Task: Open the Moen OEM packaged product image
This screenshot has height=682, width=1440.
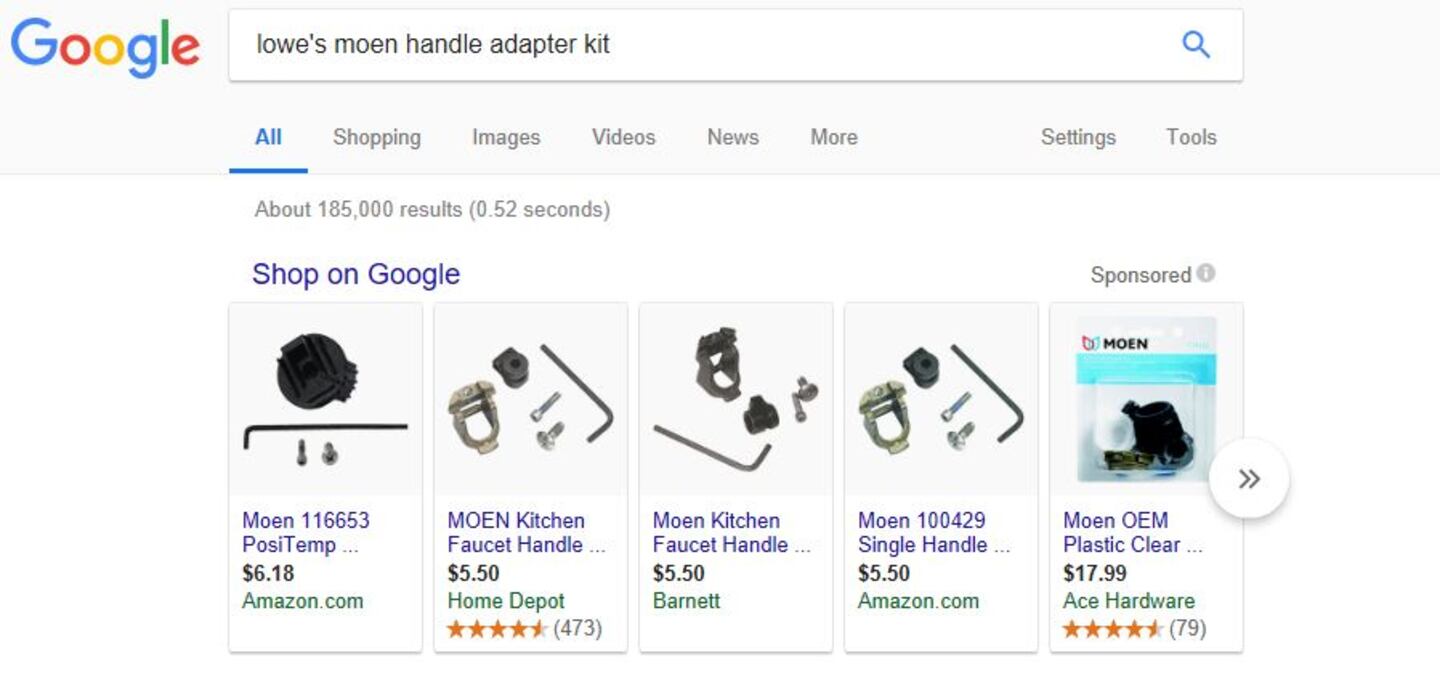Action: click(1146, 400)
